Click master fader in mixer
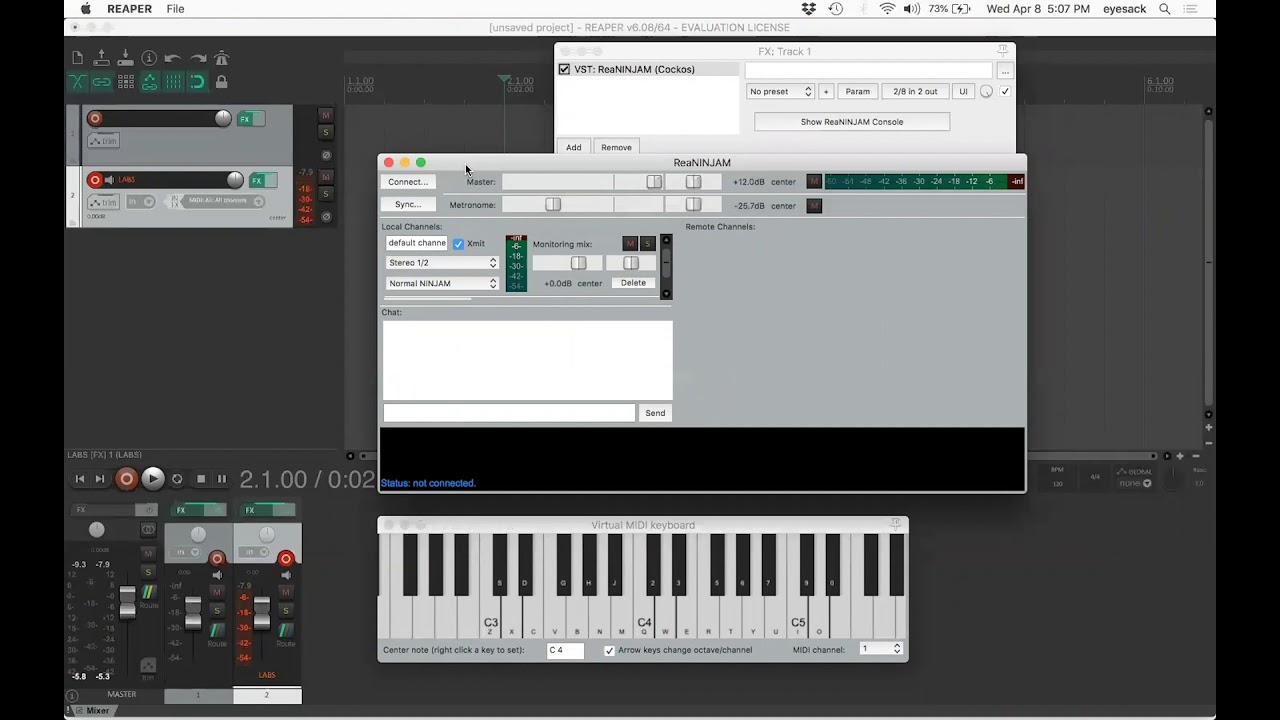Image resolution: width=1280 pixels, height=720 pixels. [x=127, y=600]
